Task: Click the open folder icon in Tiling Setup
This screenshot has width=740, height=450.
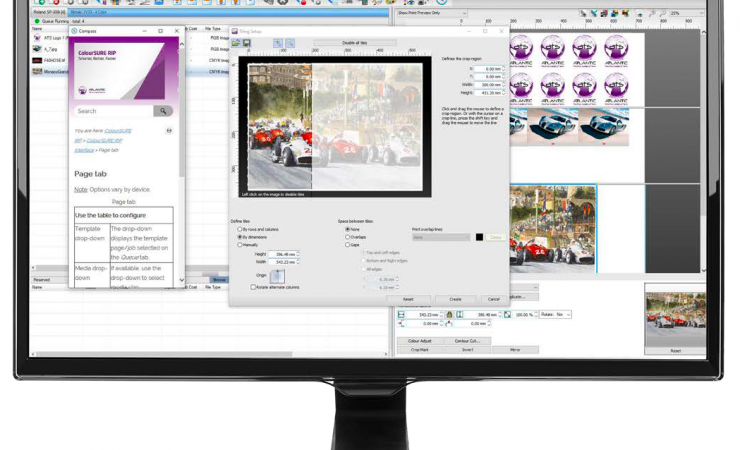Action: [235, 44]
